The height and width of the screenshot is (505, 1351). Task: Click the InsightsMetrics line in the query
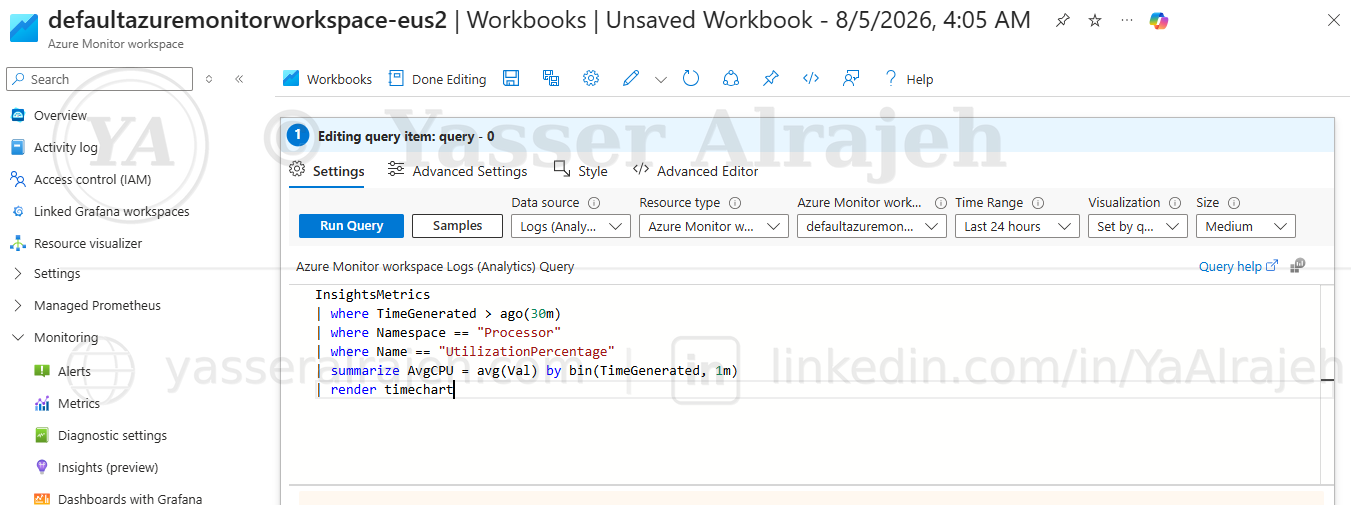point(372,295)
